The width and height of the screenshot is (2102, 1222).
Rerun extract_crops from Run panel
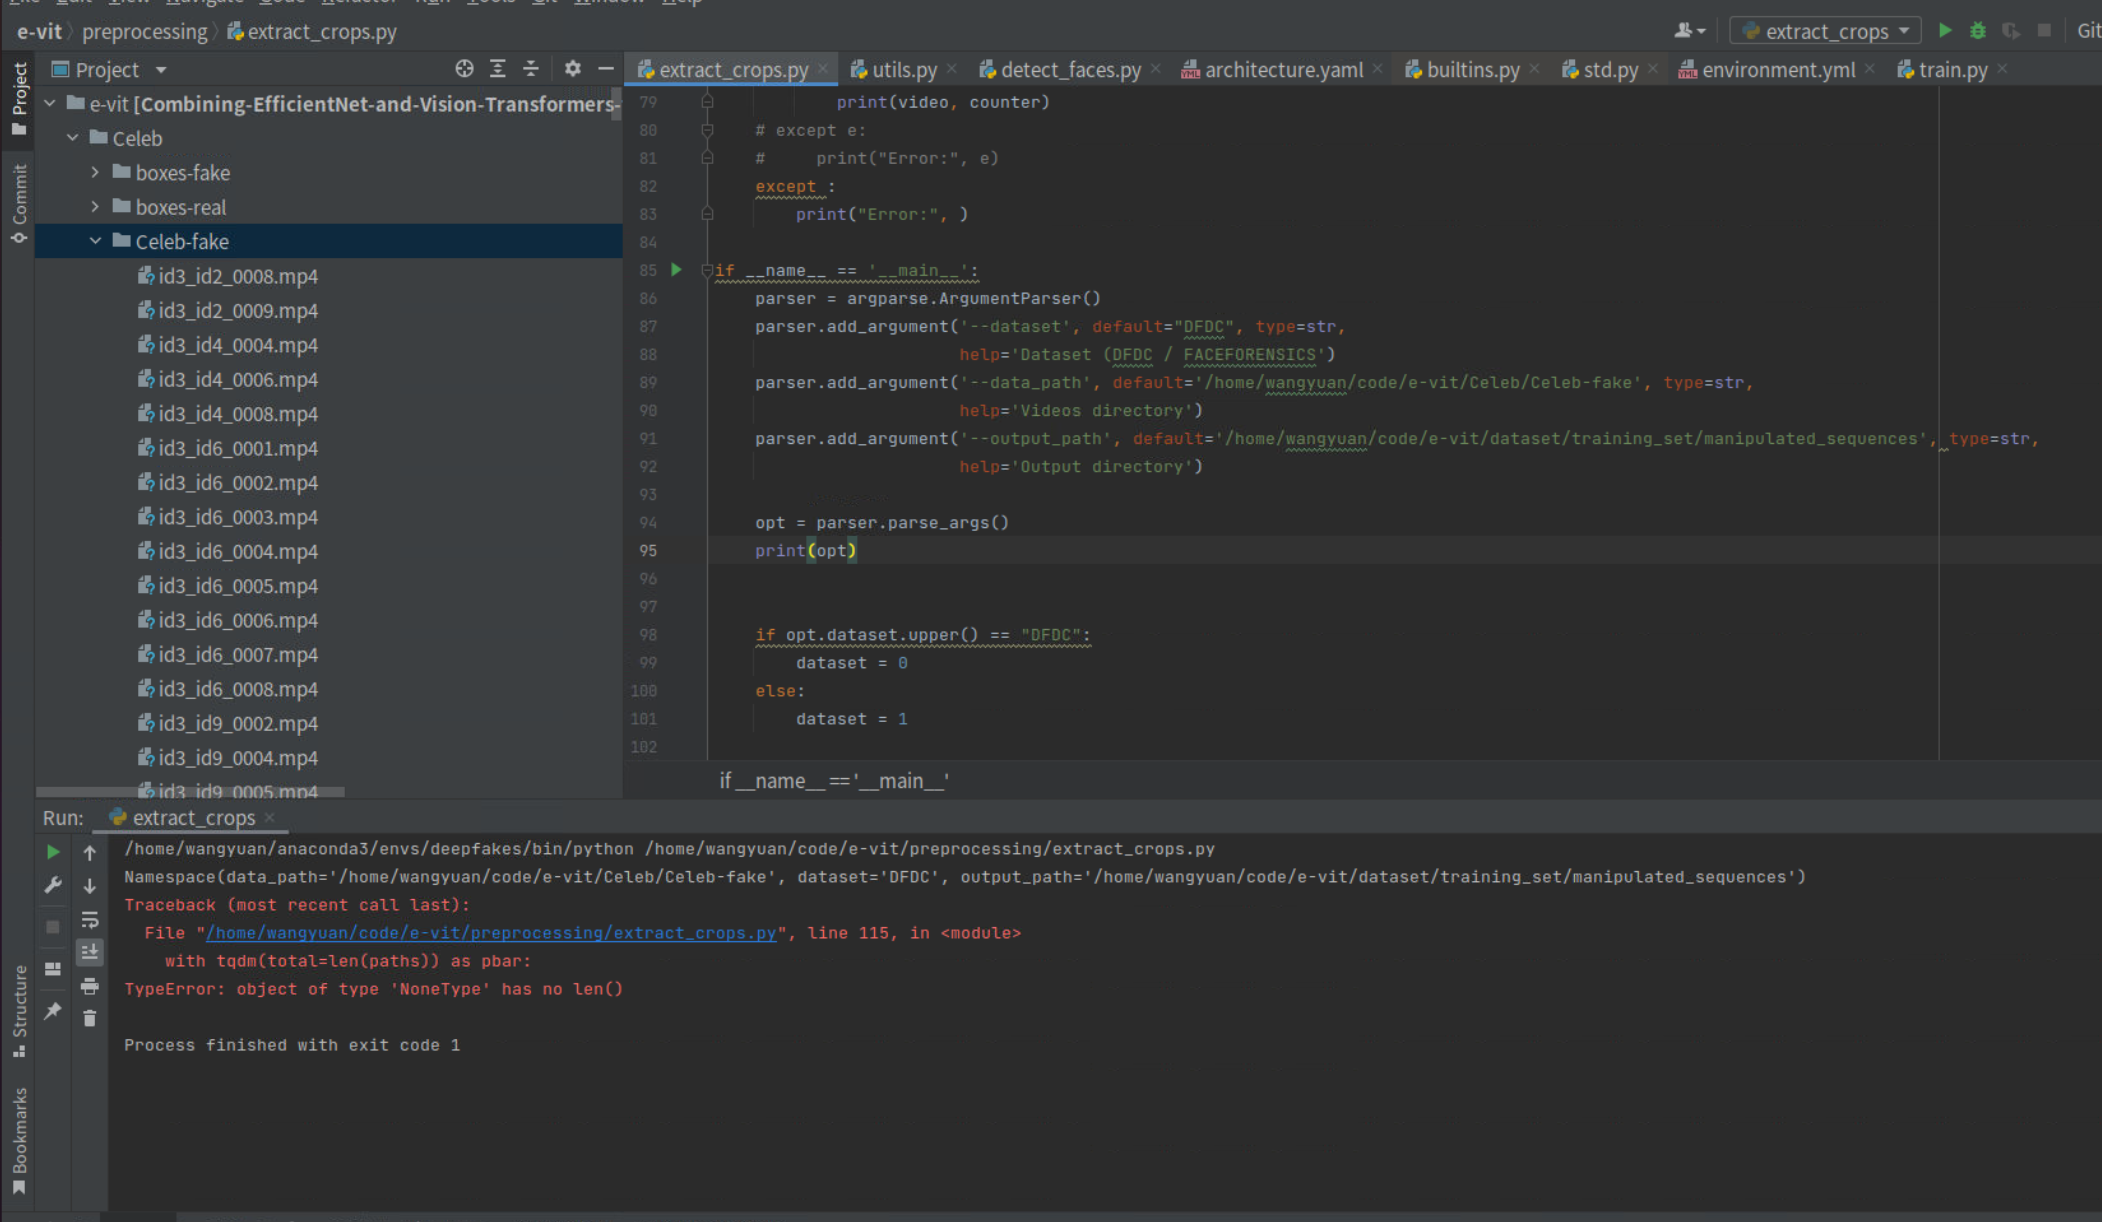coord(53,852)
